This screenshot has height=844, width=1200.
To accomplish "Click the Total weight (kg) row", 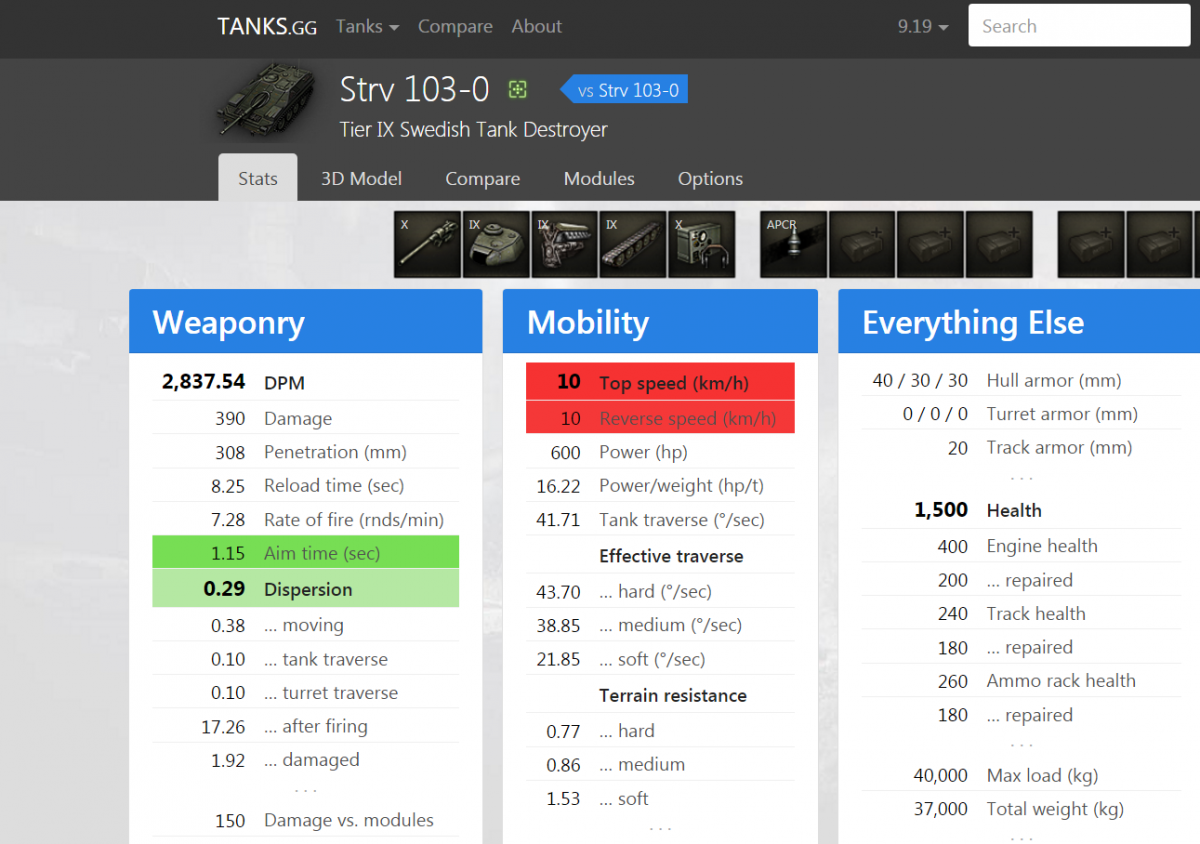I will tap(1021, 809).
